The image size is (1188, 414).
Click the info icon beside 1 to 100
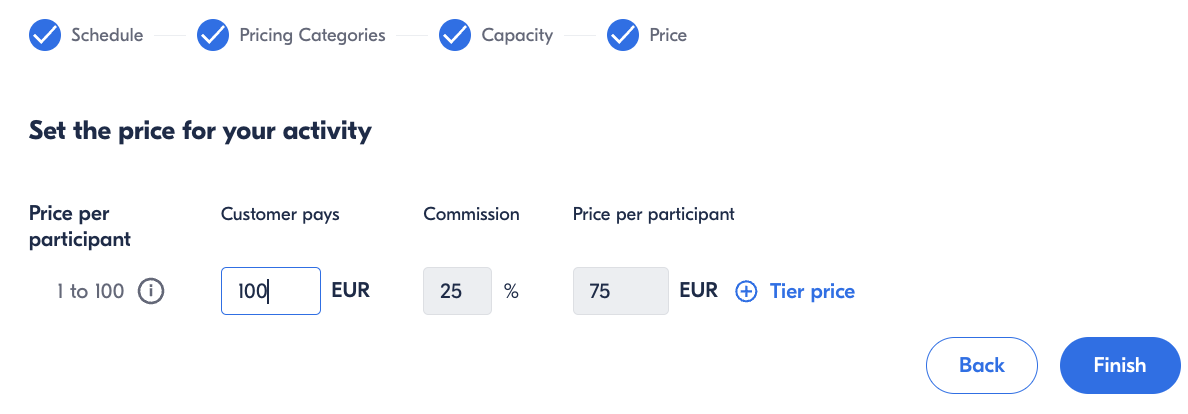151,290
